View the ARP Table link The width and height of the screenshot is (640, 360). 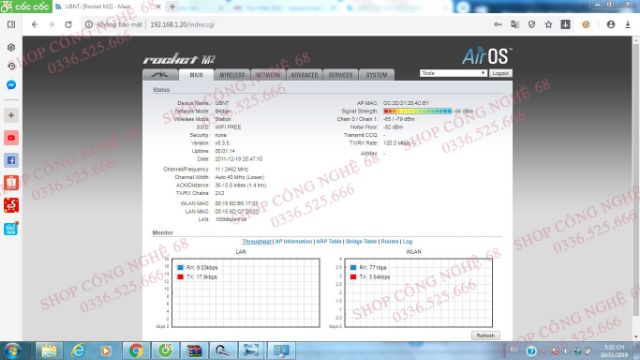(329, 242)
